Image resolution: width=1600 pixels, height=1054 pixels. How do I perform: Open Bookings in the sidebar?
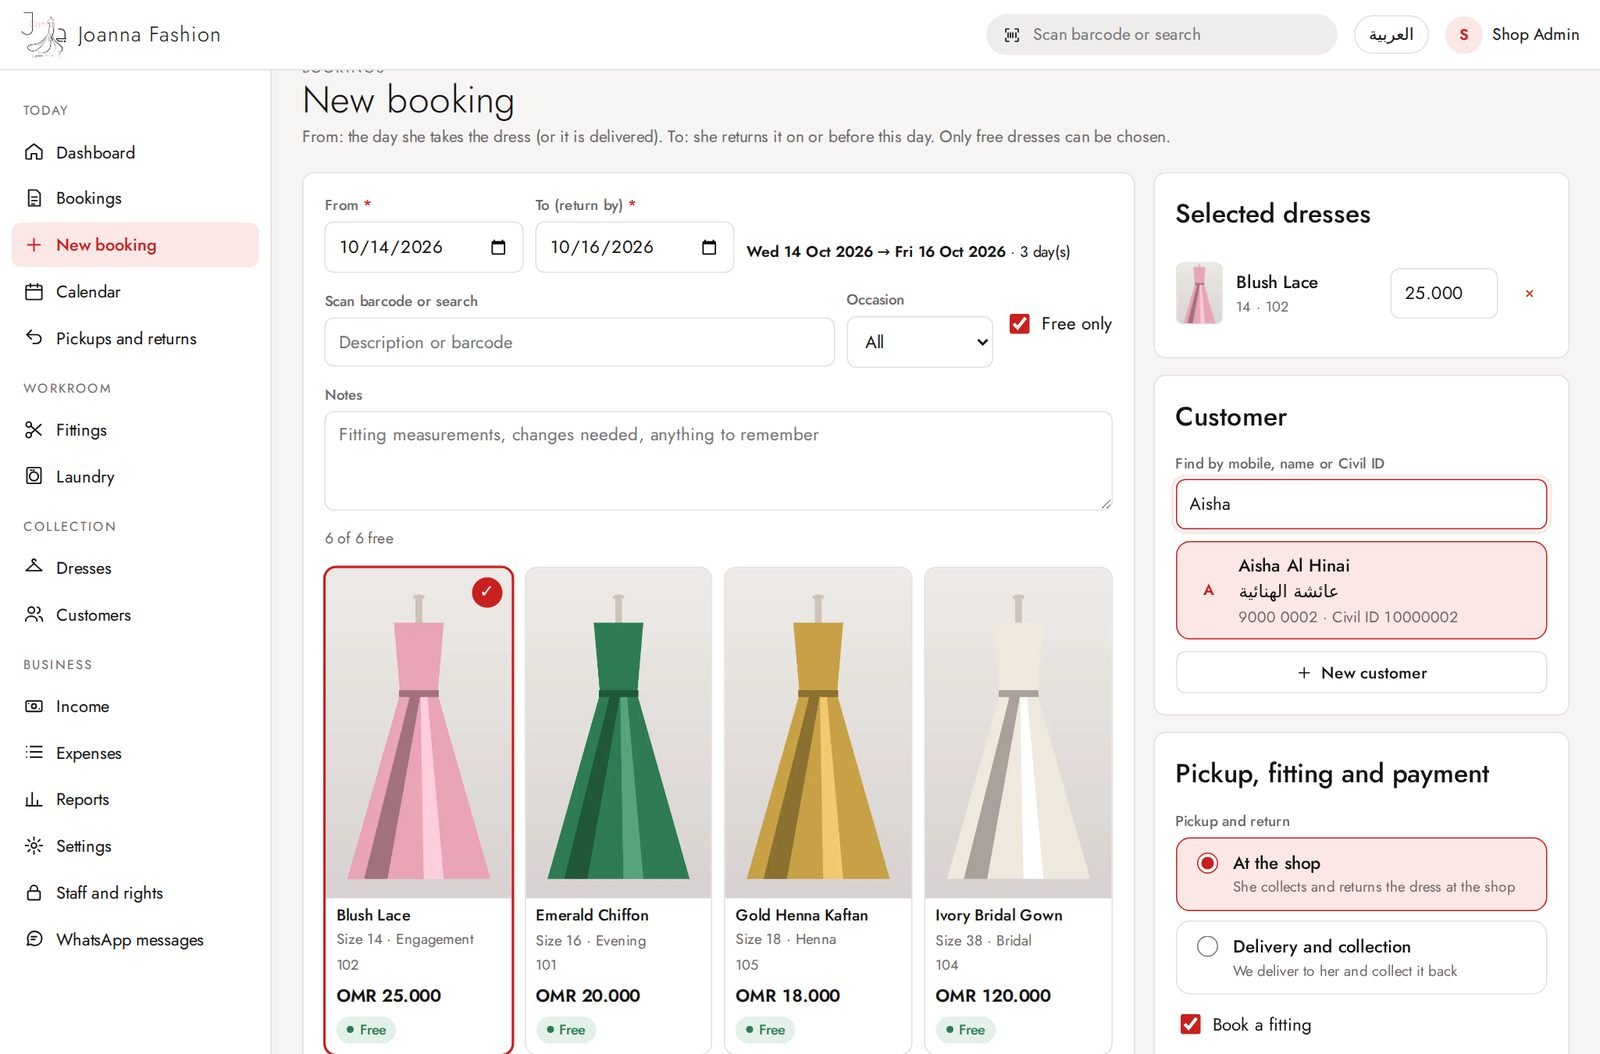(135, 198)
